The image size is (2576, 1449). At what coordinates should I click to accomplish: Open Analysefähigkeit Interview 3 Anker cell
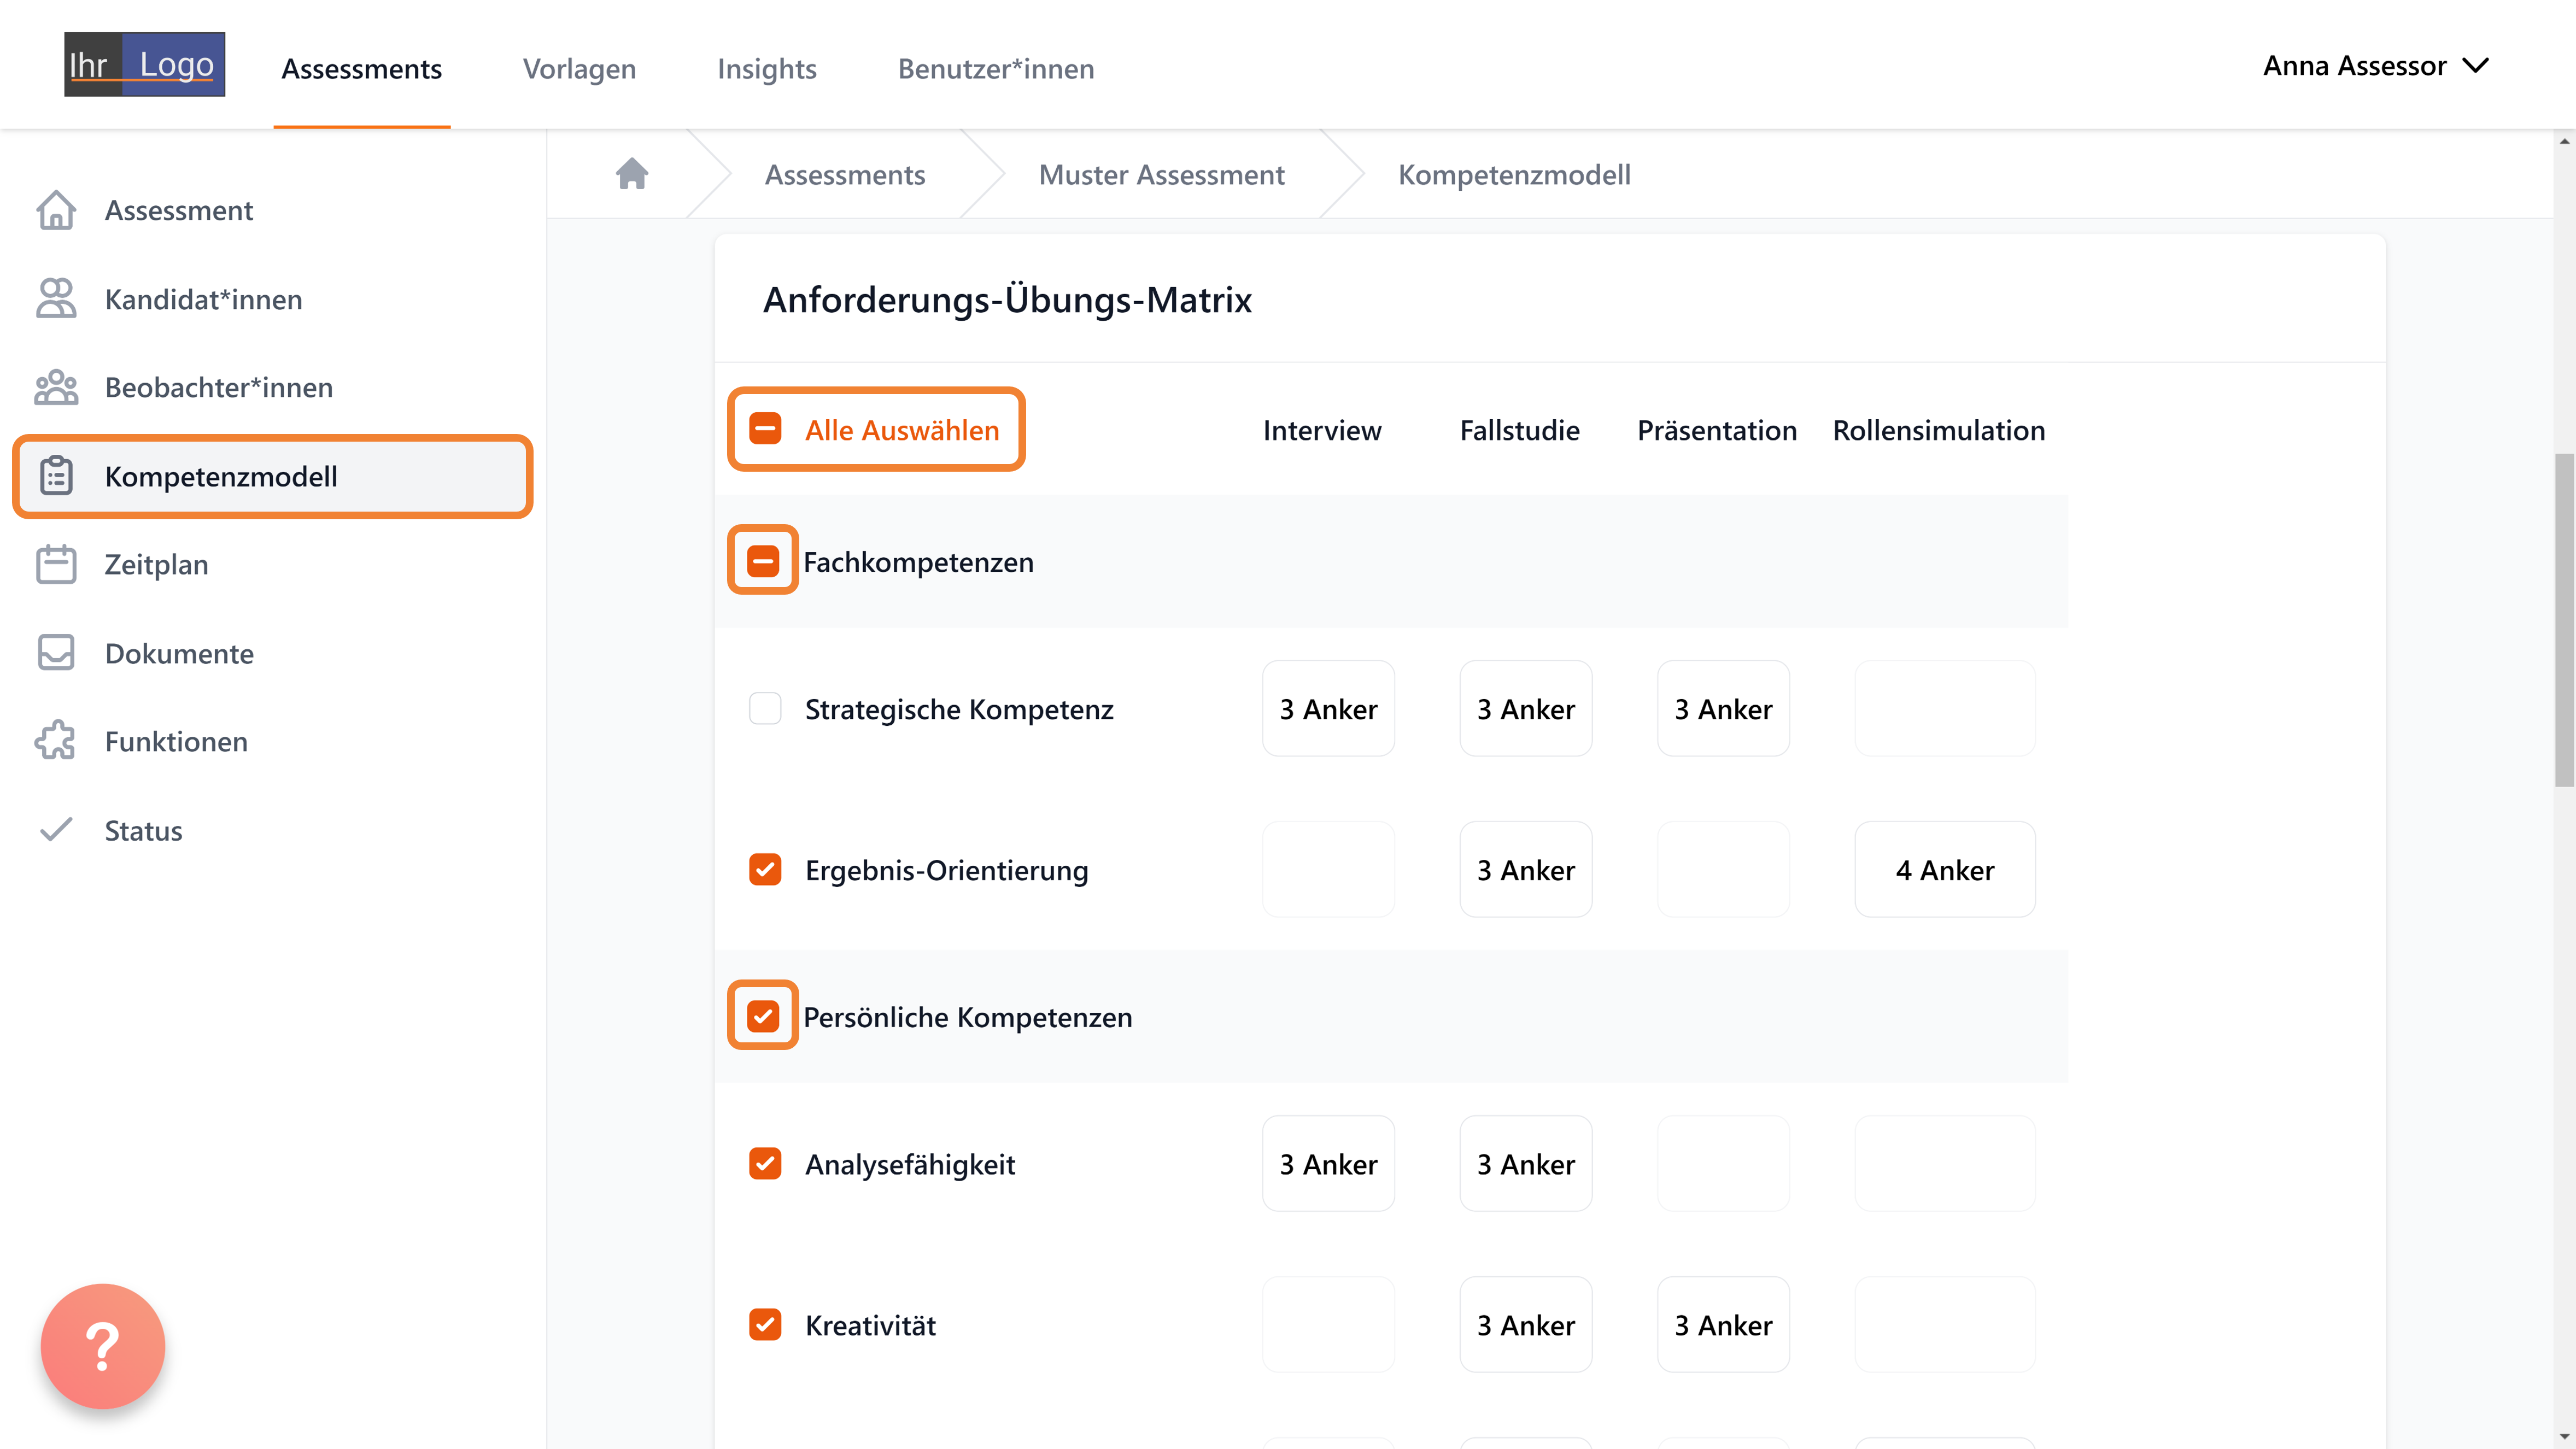point(1328,1163)
